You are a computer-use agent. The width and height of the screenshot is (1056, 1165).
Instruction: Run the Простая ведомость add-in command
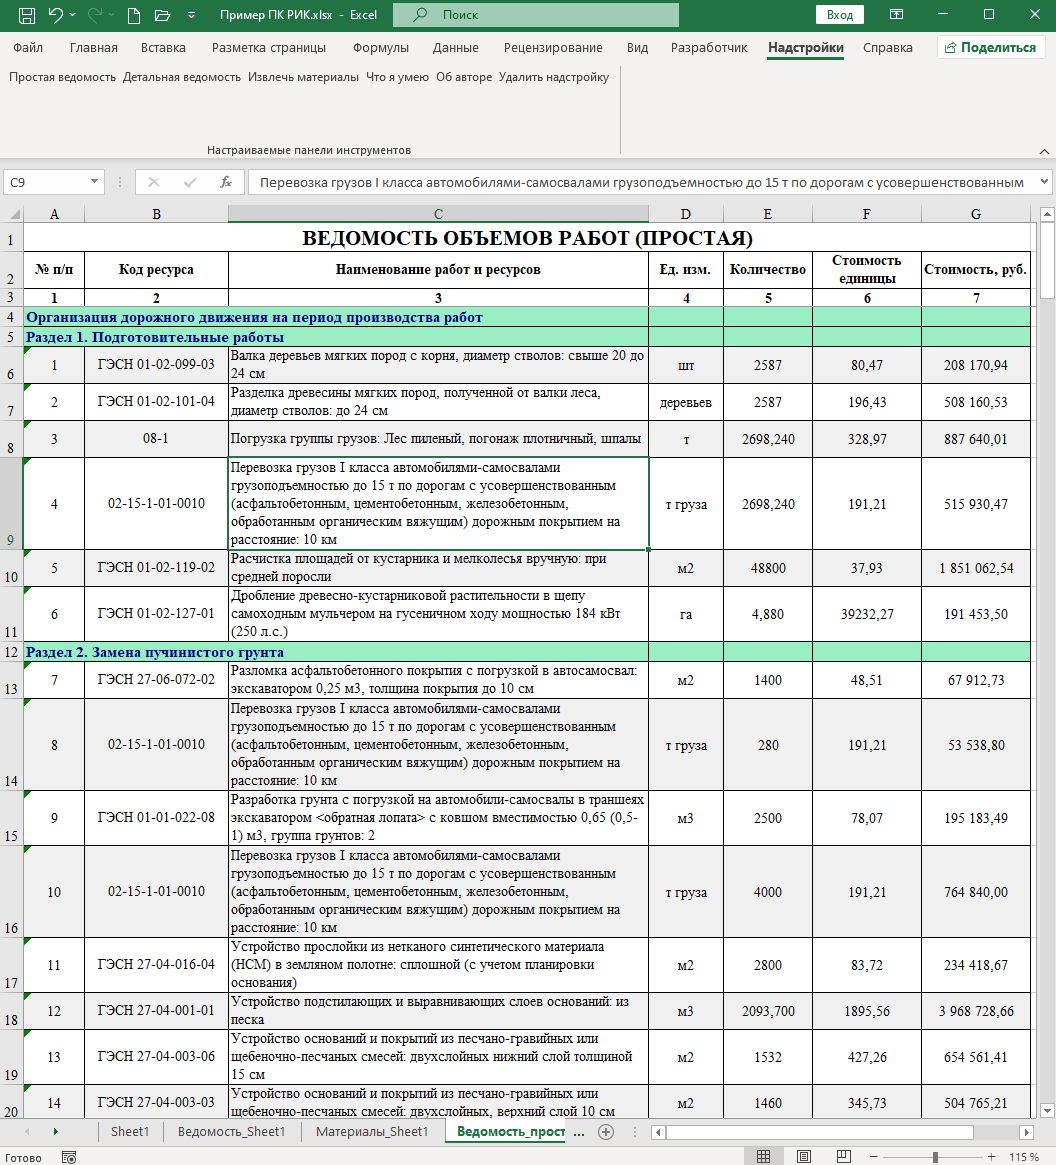point(62,76)
